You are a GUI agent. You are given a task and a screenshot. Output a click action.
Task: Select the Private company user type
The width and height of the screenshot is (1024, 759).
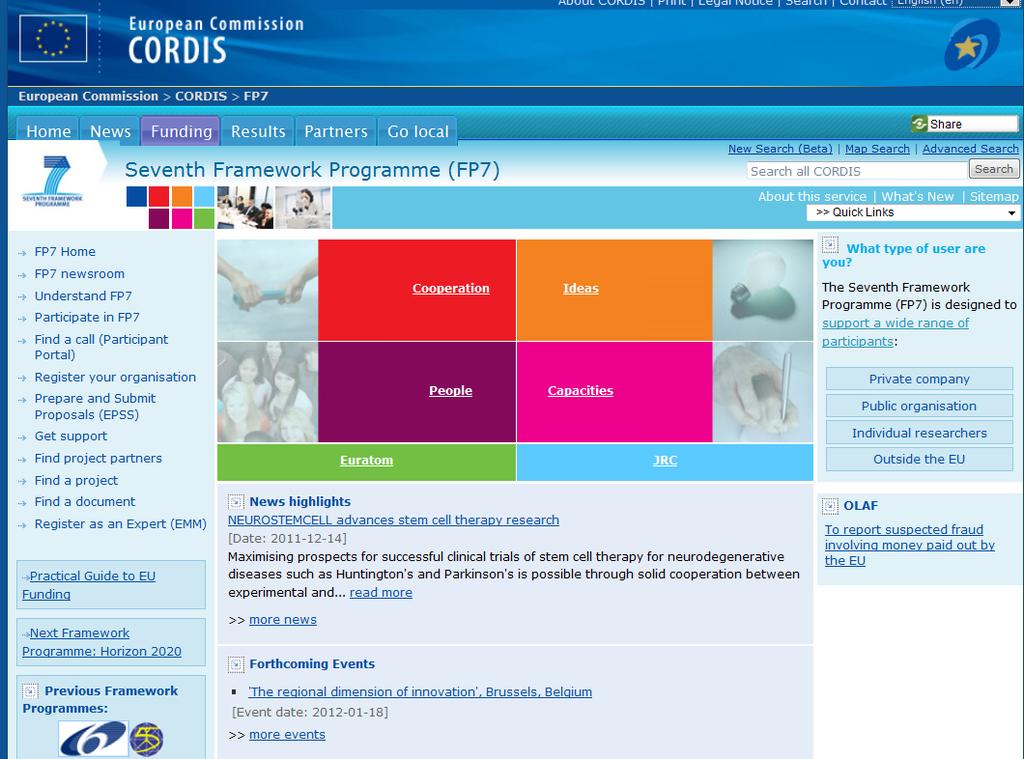pyautogui.click(x=919, y=379)
